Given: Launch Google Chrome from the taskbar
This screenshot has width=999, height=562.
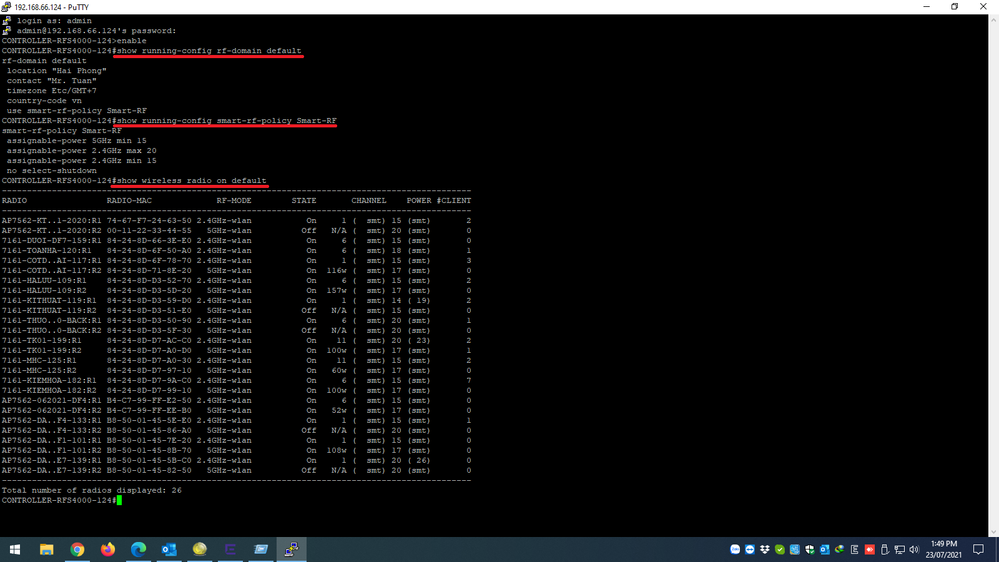Looking at the screenshot, I should [77, 549].
